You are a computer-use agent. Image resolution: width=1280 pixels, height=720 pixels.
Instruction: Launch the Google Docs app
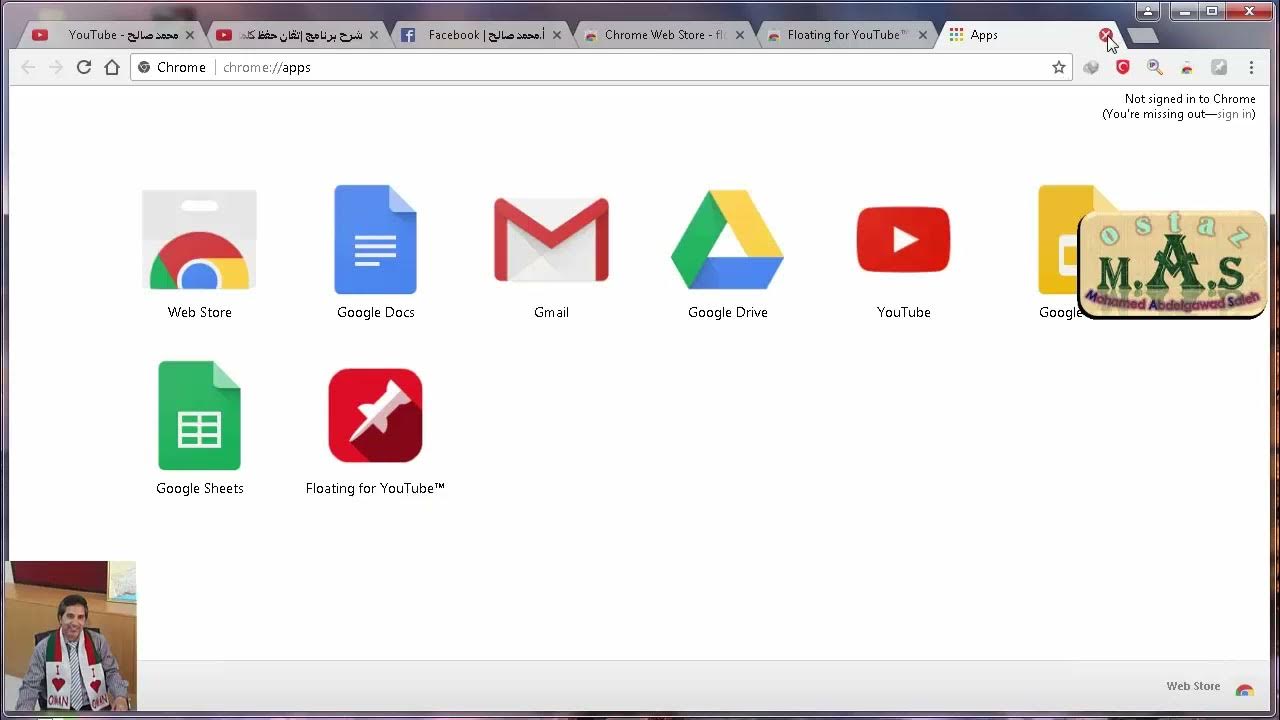click(x=375, y=240)
